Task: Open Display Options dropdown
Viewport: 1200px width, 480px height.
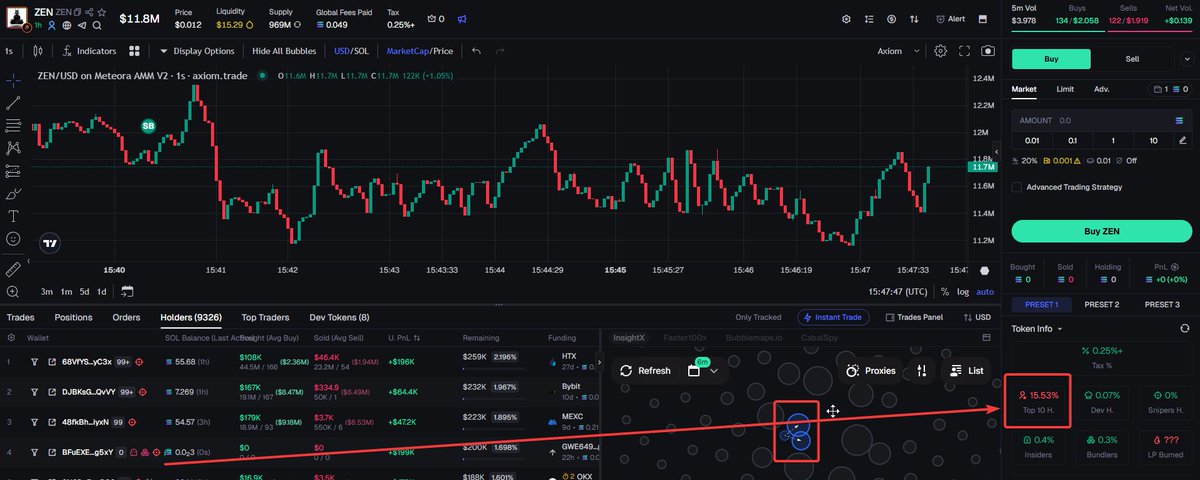Action: pos(197,51)
